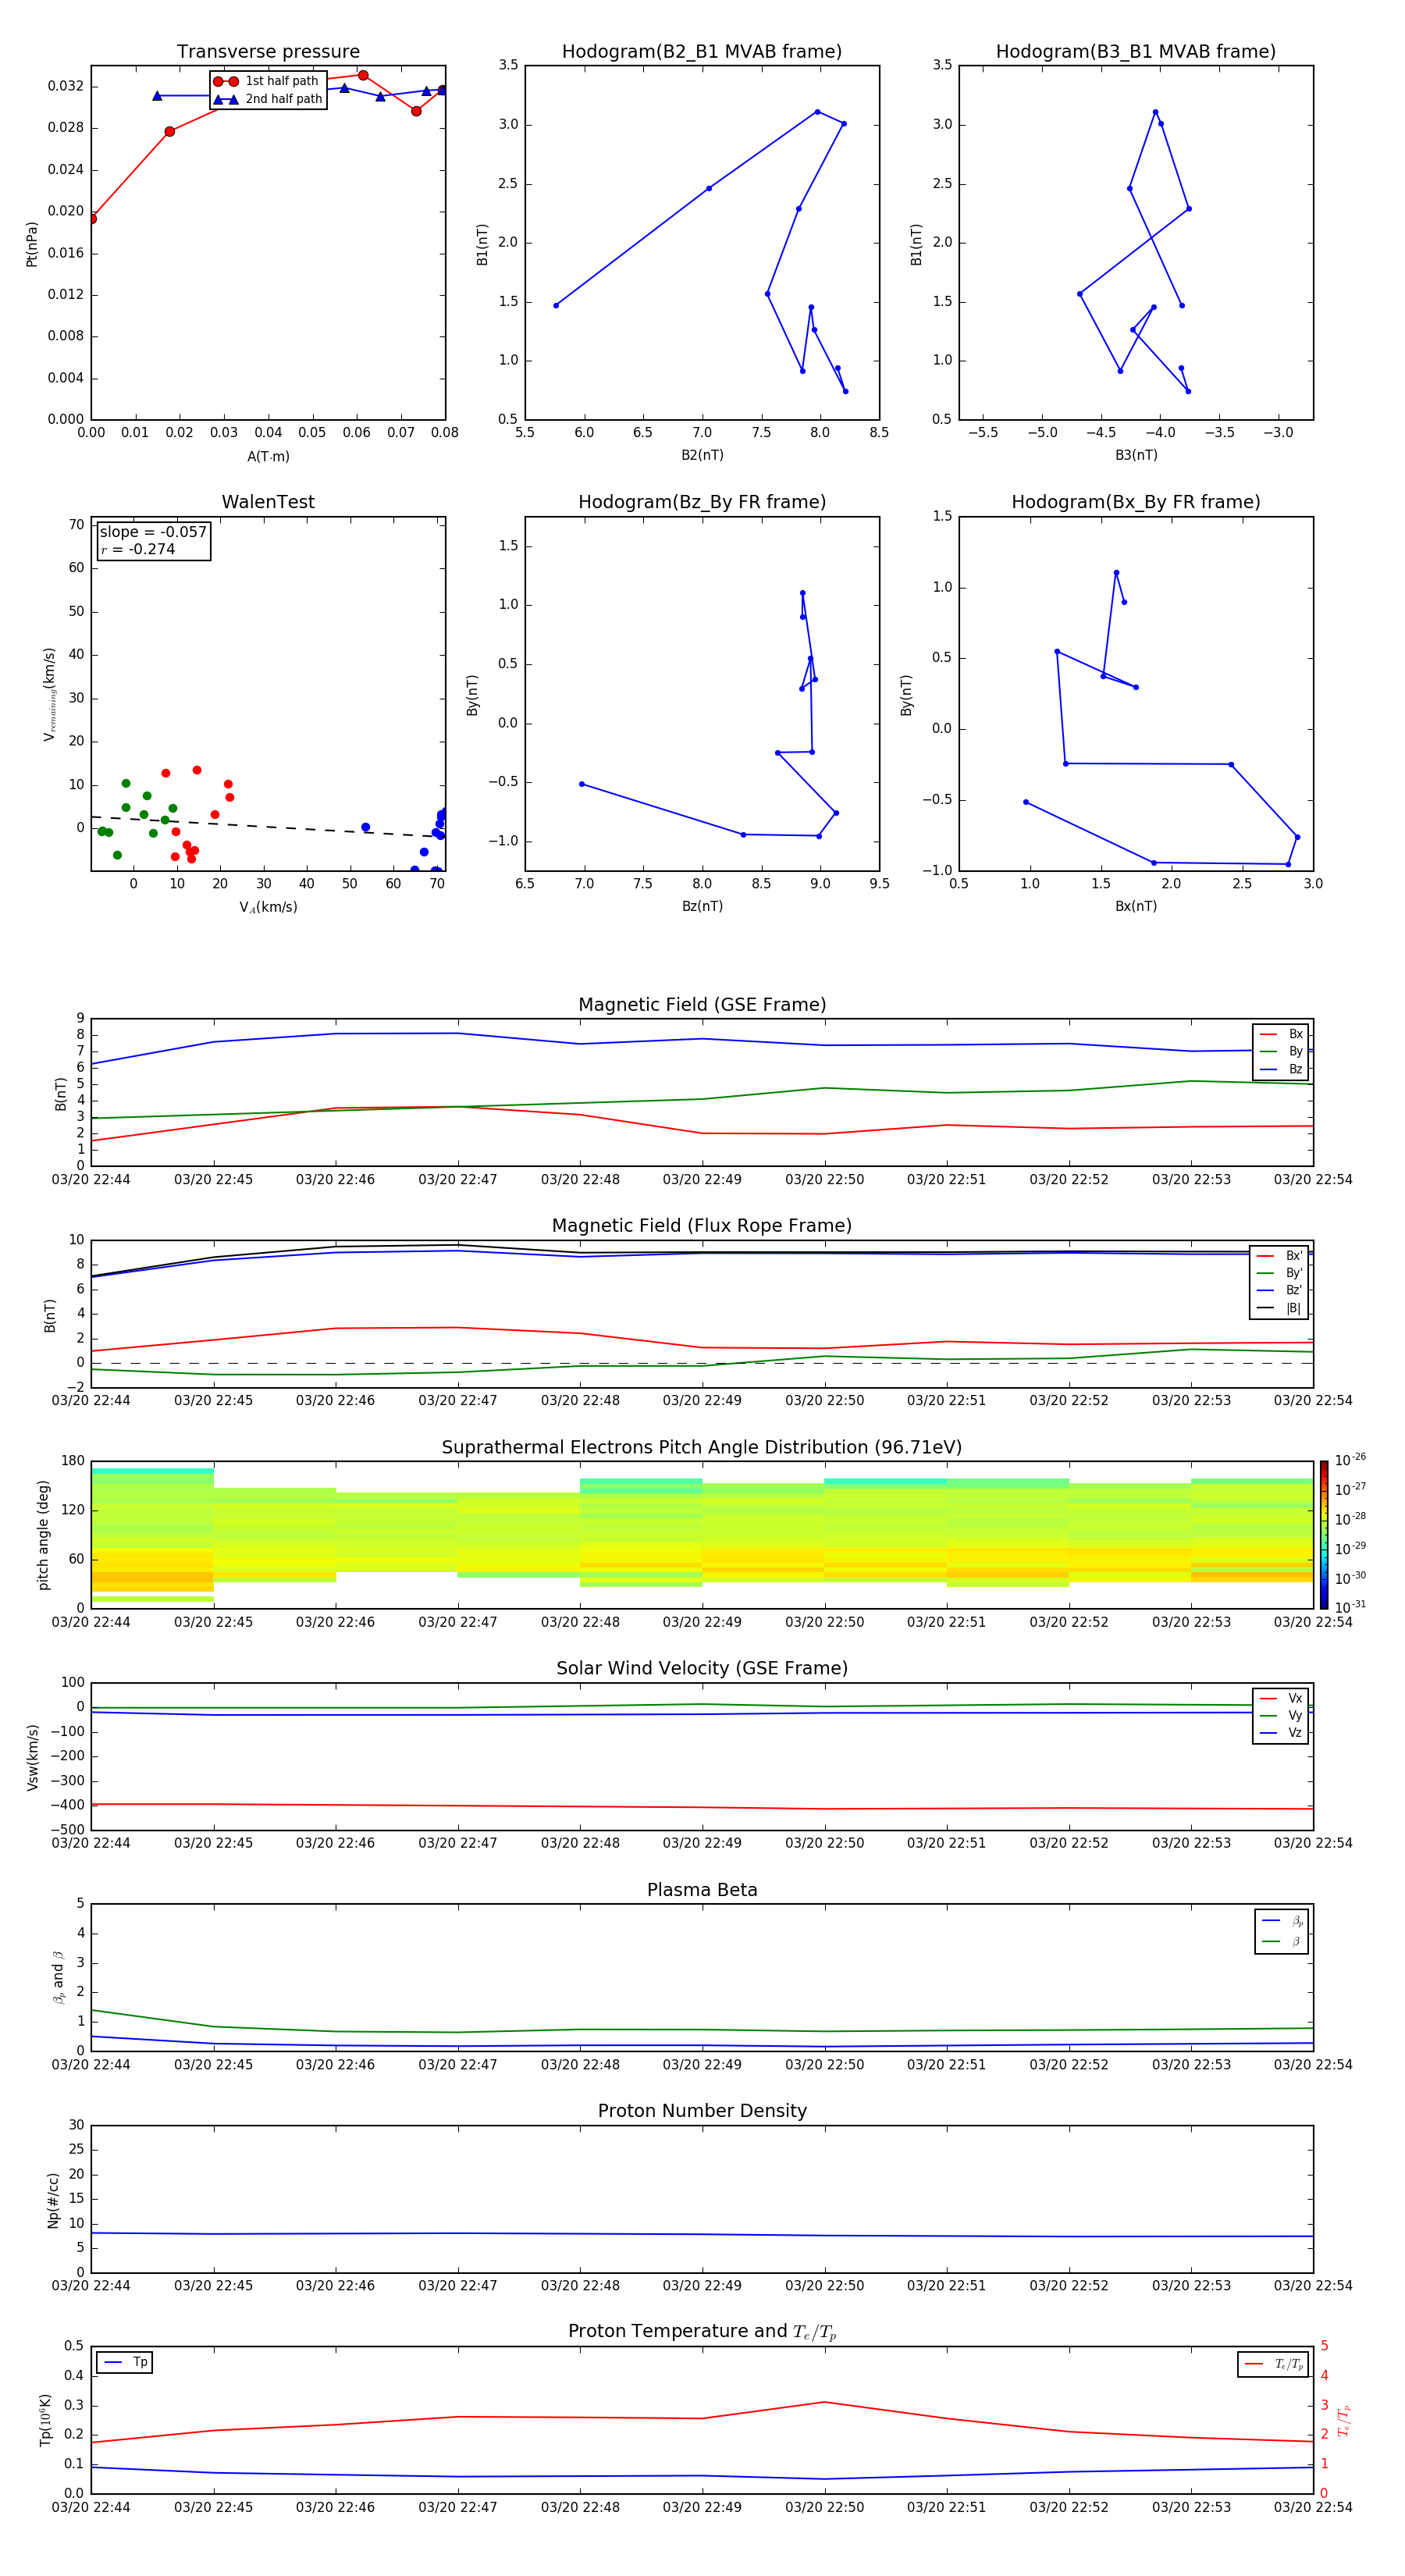Viewport: 1405px width, 2576px height.
Task: Click the 'Transverse pressure' plot title
Action: click(x=268, y=52)
